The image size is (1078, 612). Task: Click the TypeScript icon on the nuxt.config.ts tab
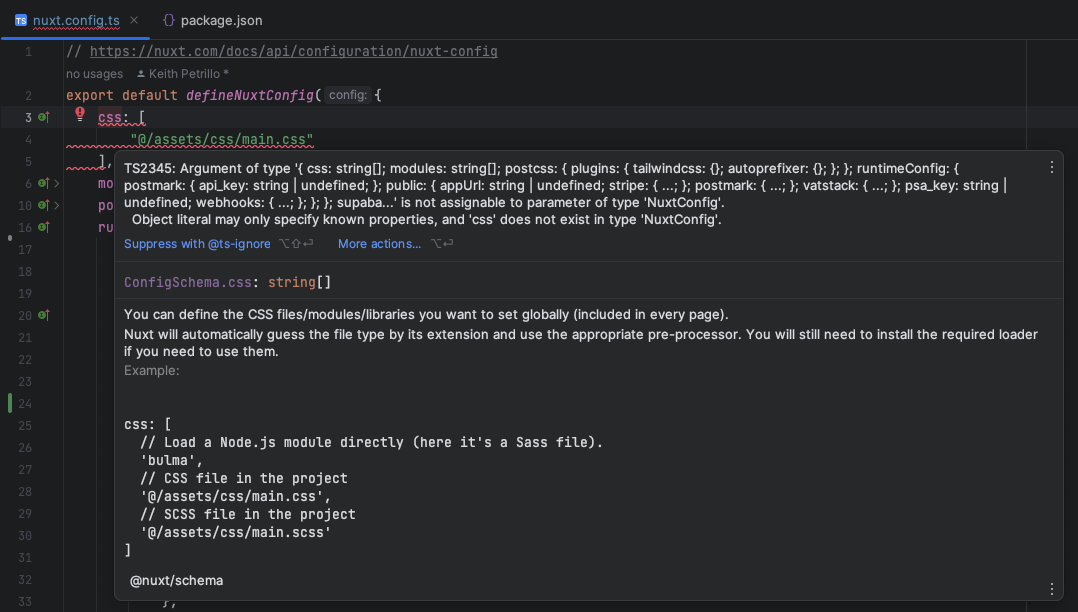20,18
